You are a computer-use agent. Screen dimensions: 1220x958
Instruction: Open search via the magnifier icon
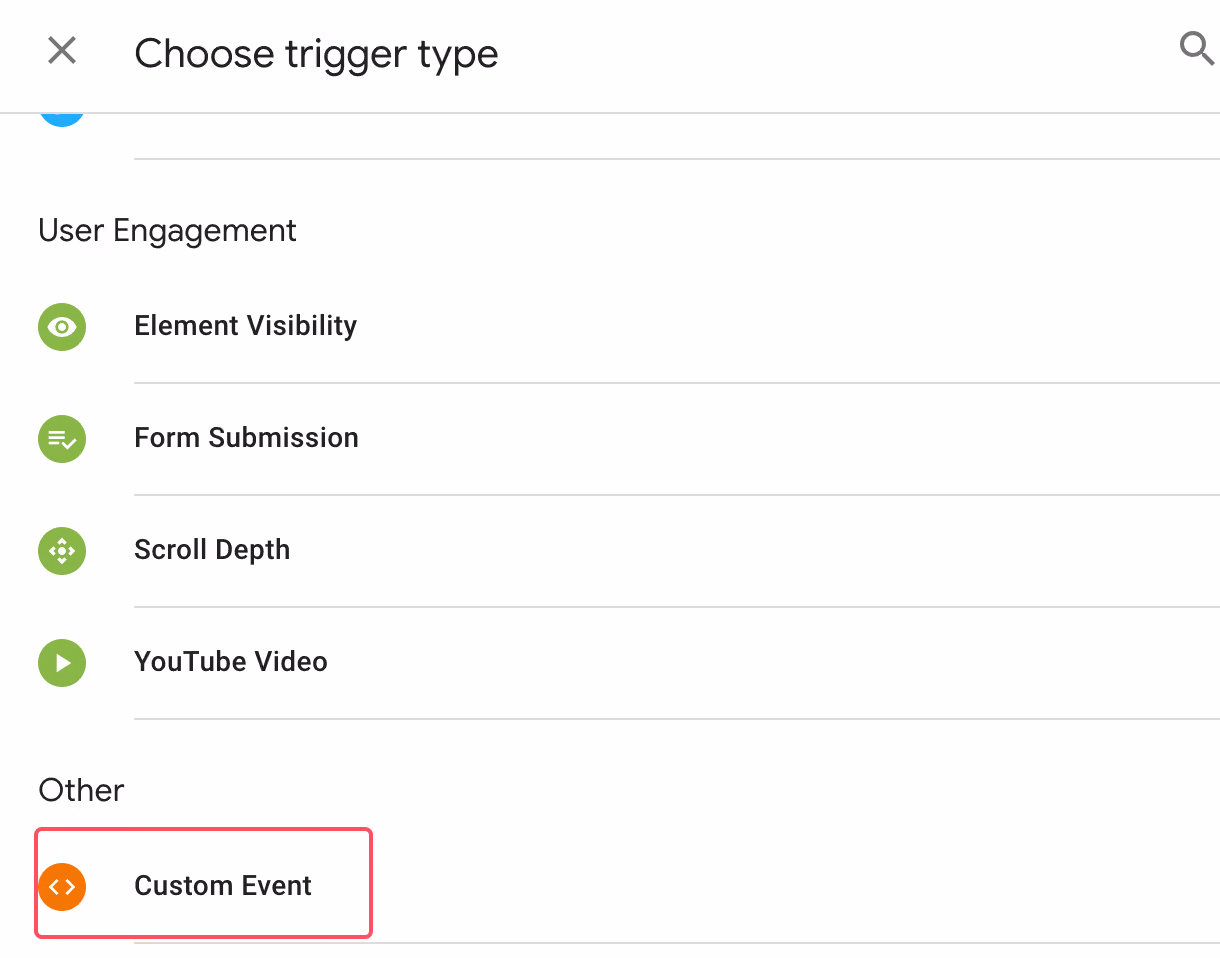[x=1197, y=48]
